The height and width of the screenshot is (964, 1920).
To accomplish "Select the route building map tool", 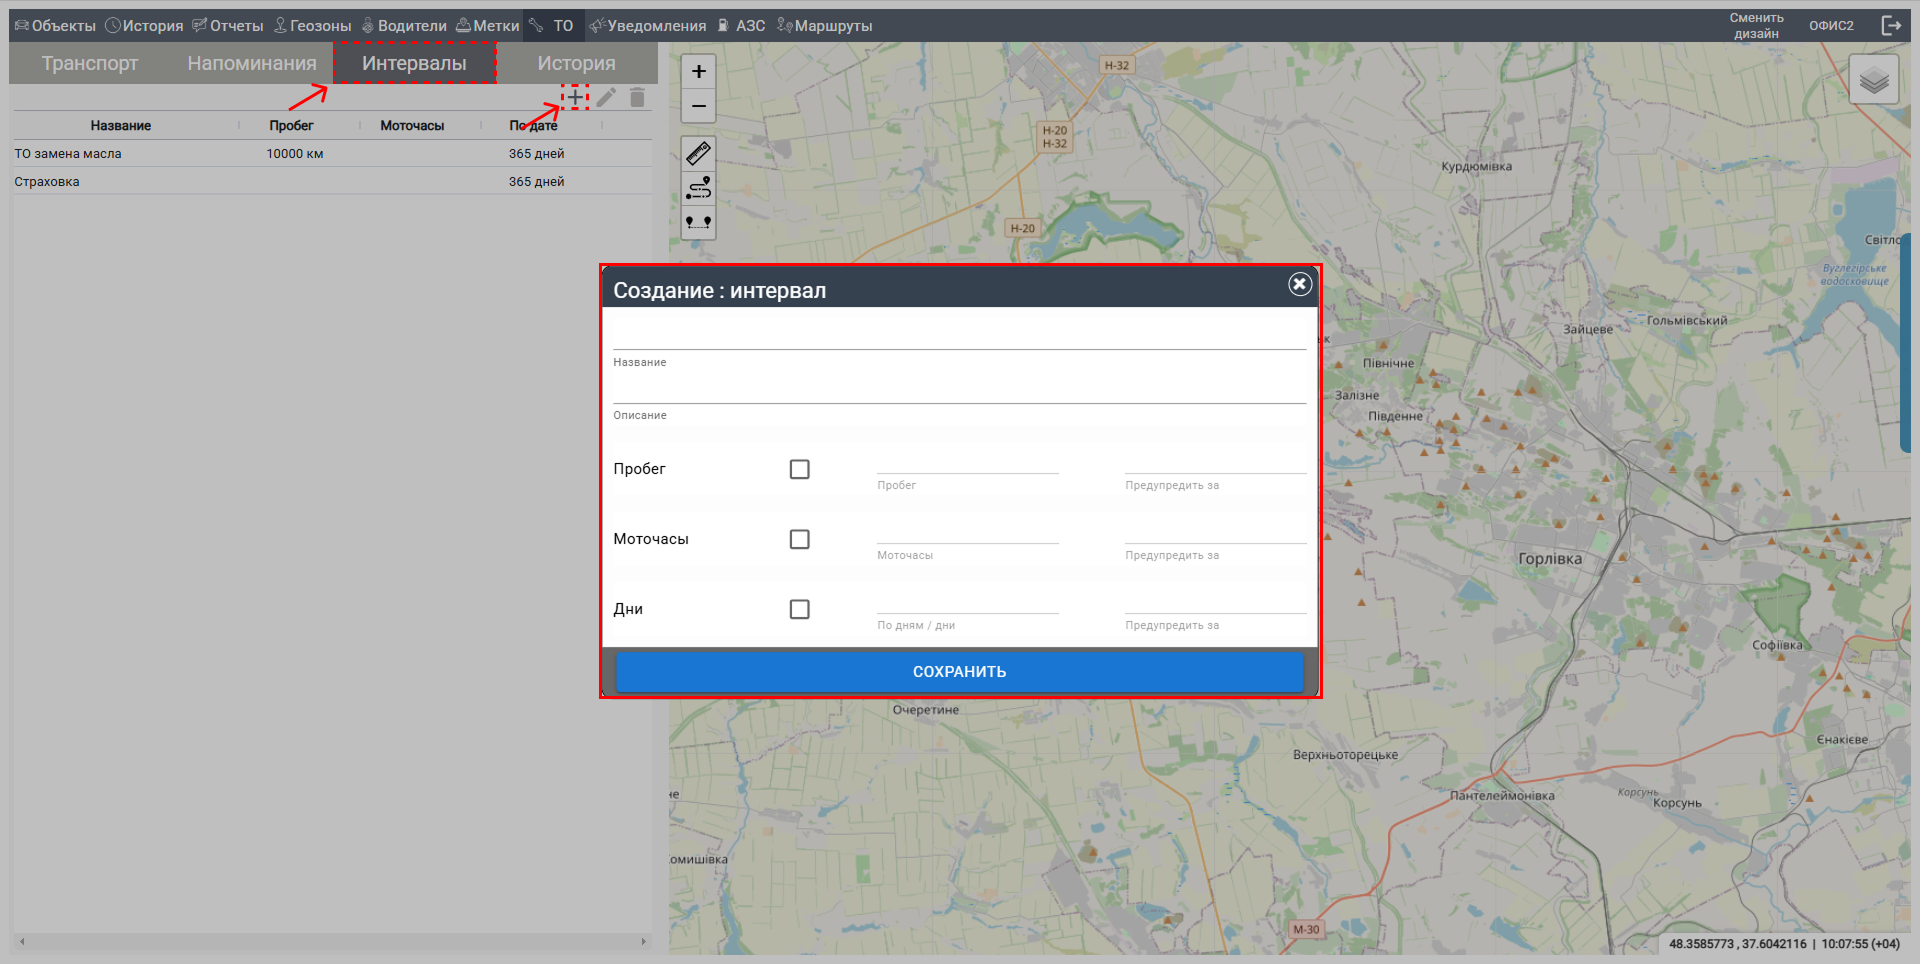I will point(698,187).
